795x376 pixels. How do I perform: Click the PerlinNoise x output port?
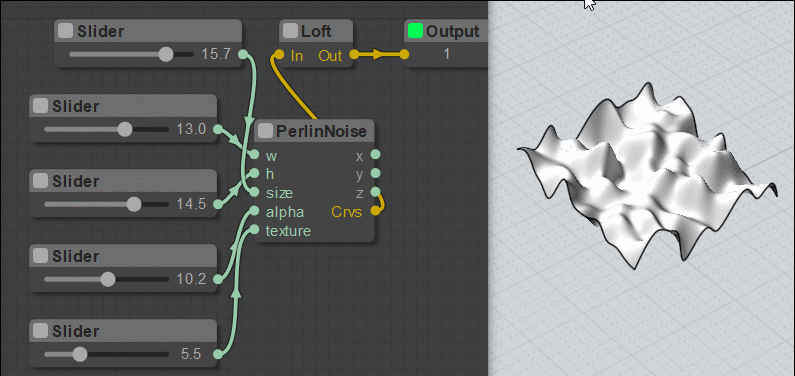pyautogui.click(x=375, y=155)
